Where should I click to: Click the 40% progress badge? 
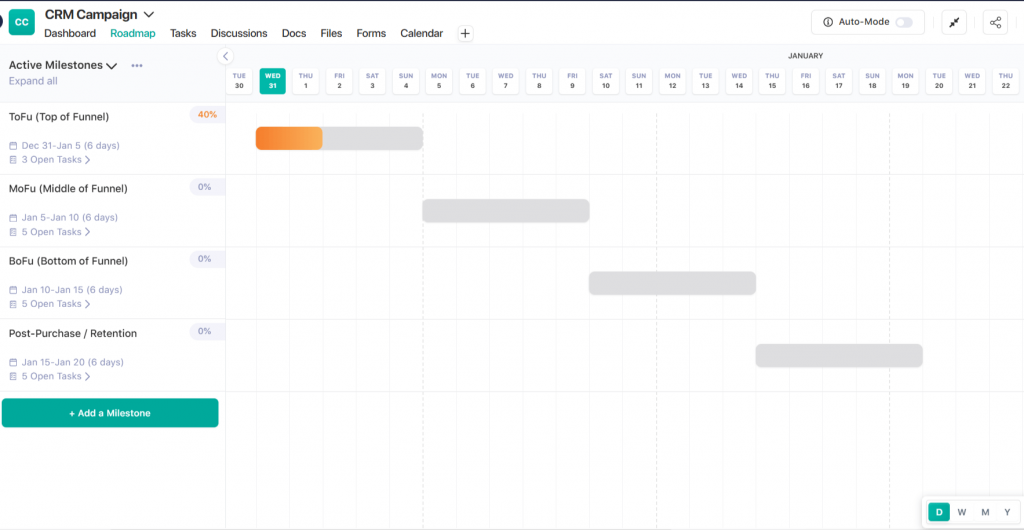click(x=207, y=115)
